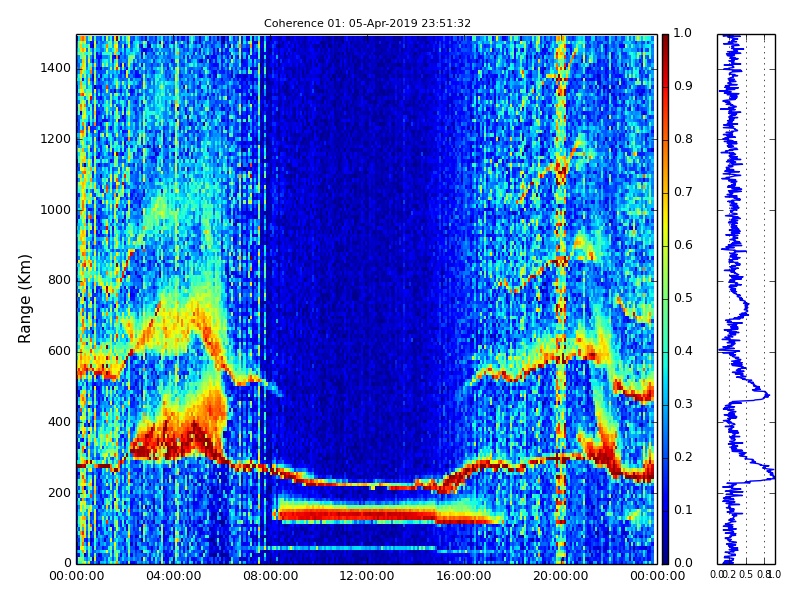Click the blue coherence profile line plot

pos(746,299)
